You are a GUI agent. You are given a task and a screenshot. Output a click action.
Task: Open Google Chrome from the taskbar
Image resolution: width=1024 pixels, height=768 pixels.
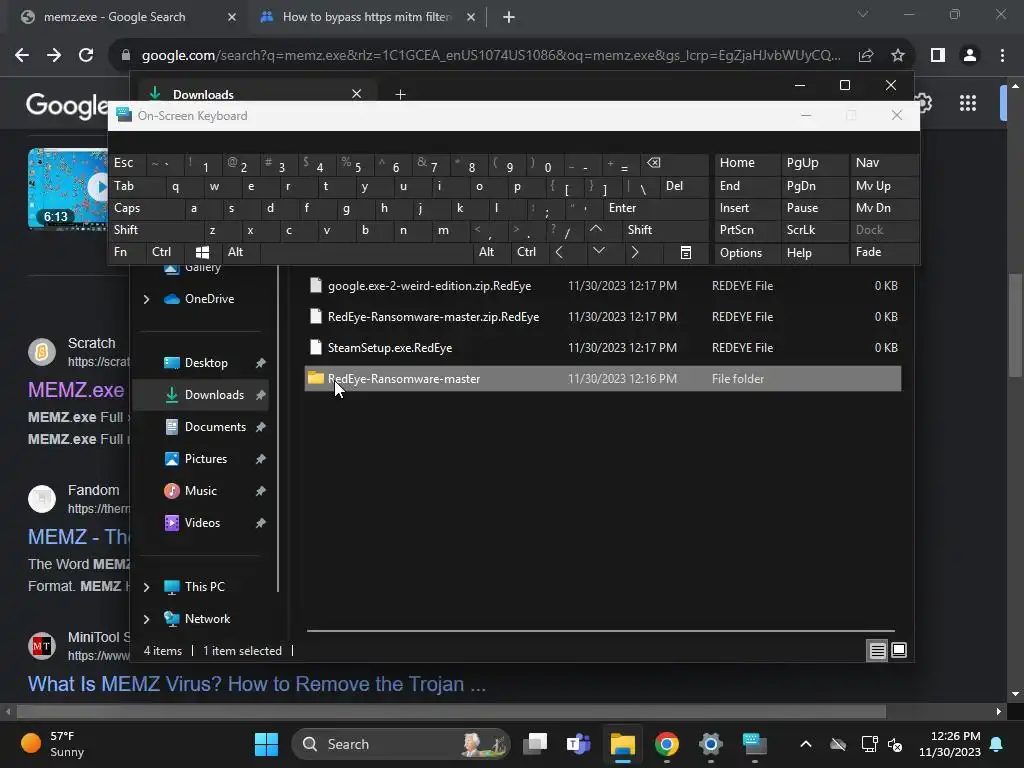[666, 744]
